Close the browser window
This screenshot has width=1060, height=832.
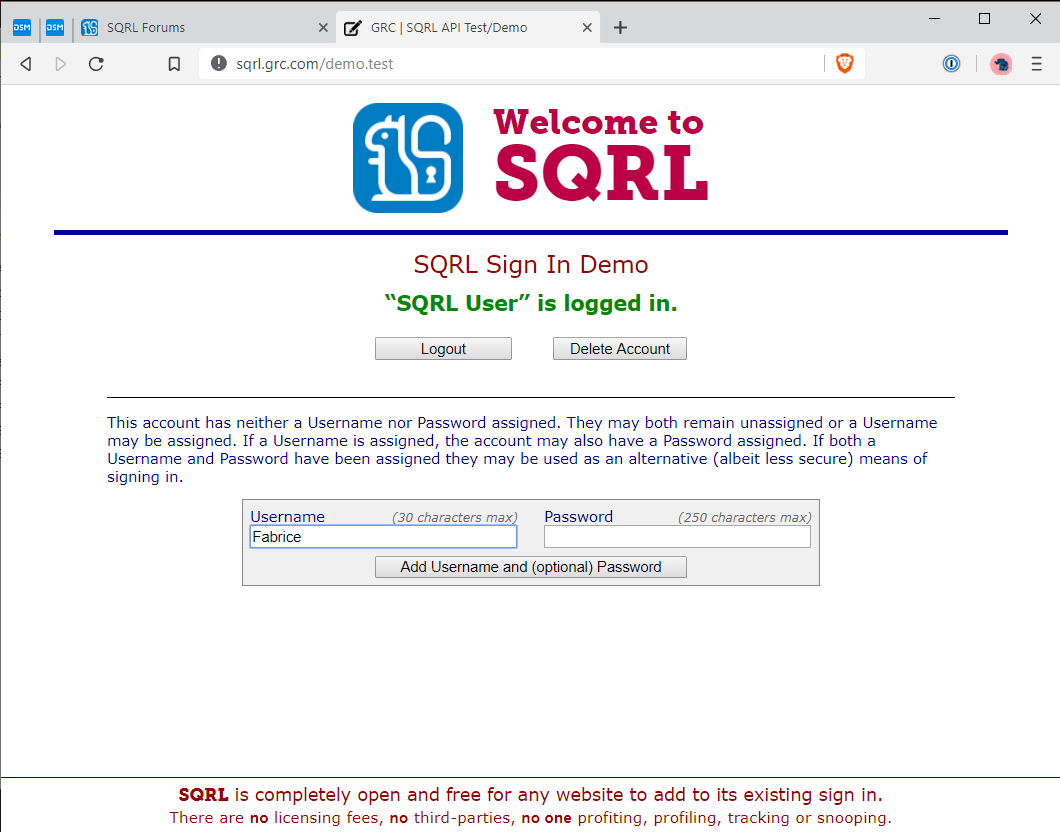1035,19
